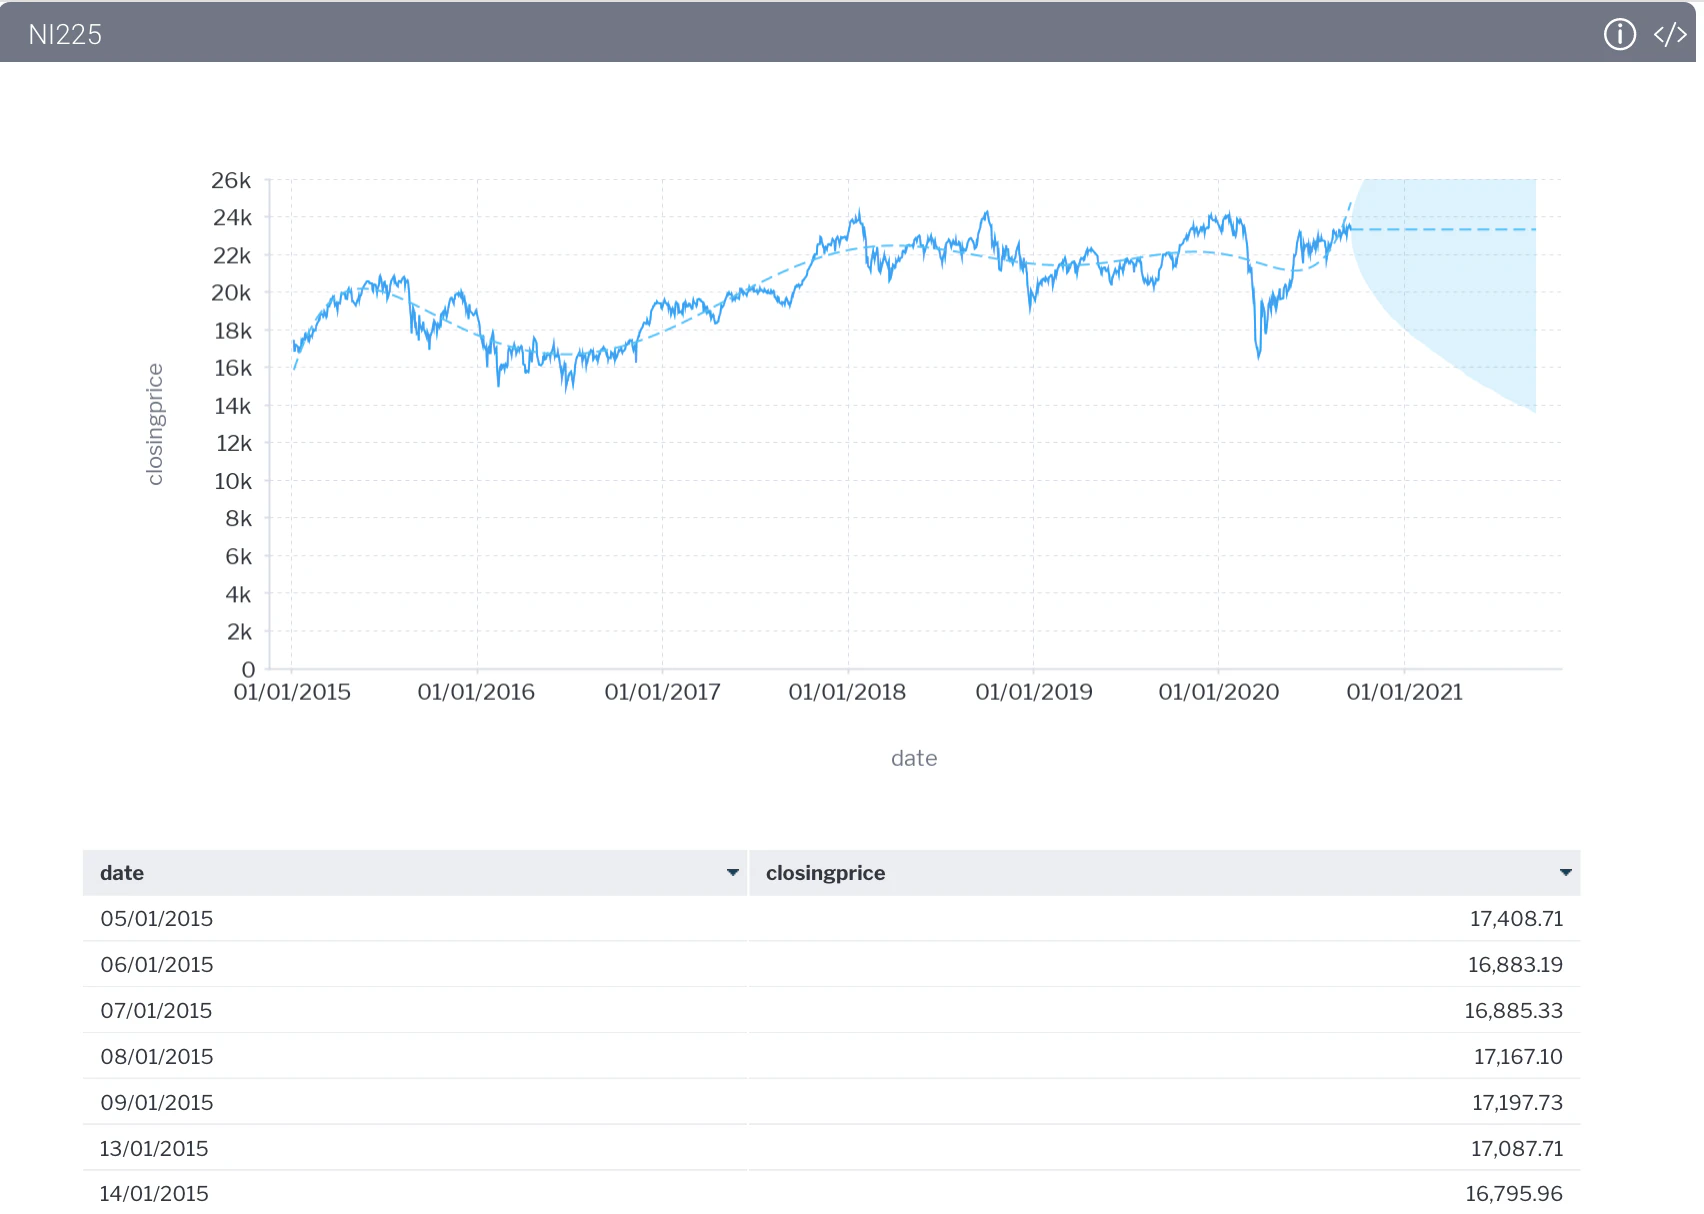Image resolution: width=1704 pixels, height=1214 pixels.
Task: Select the 07/01/2015 date cell
Action: tap(156, 1011)
